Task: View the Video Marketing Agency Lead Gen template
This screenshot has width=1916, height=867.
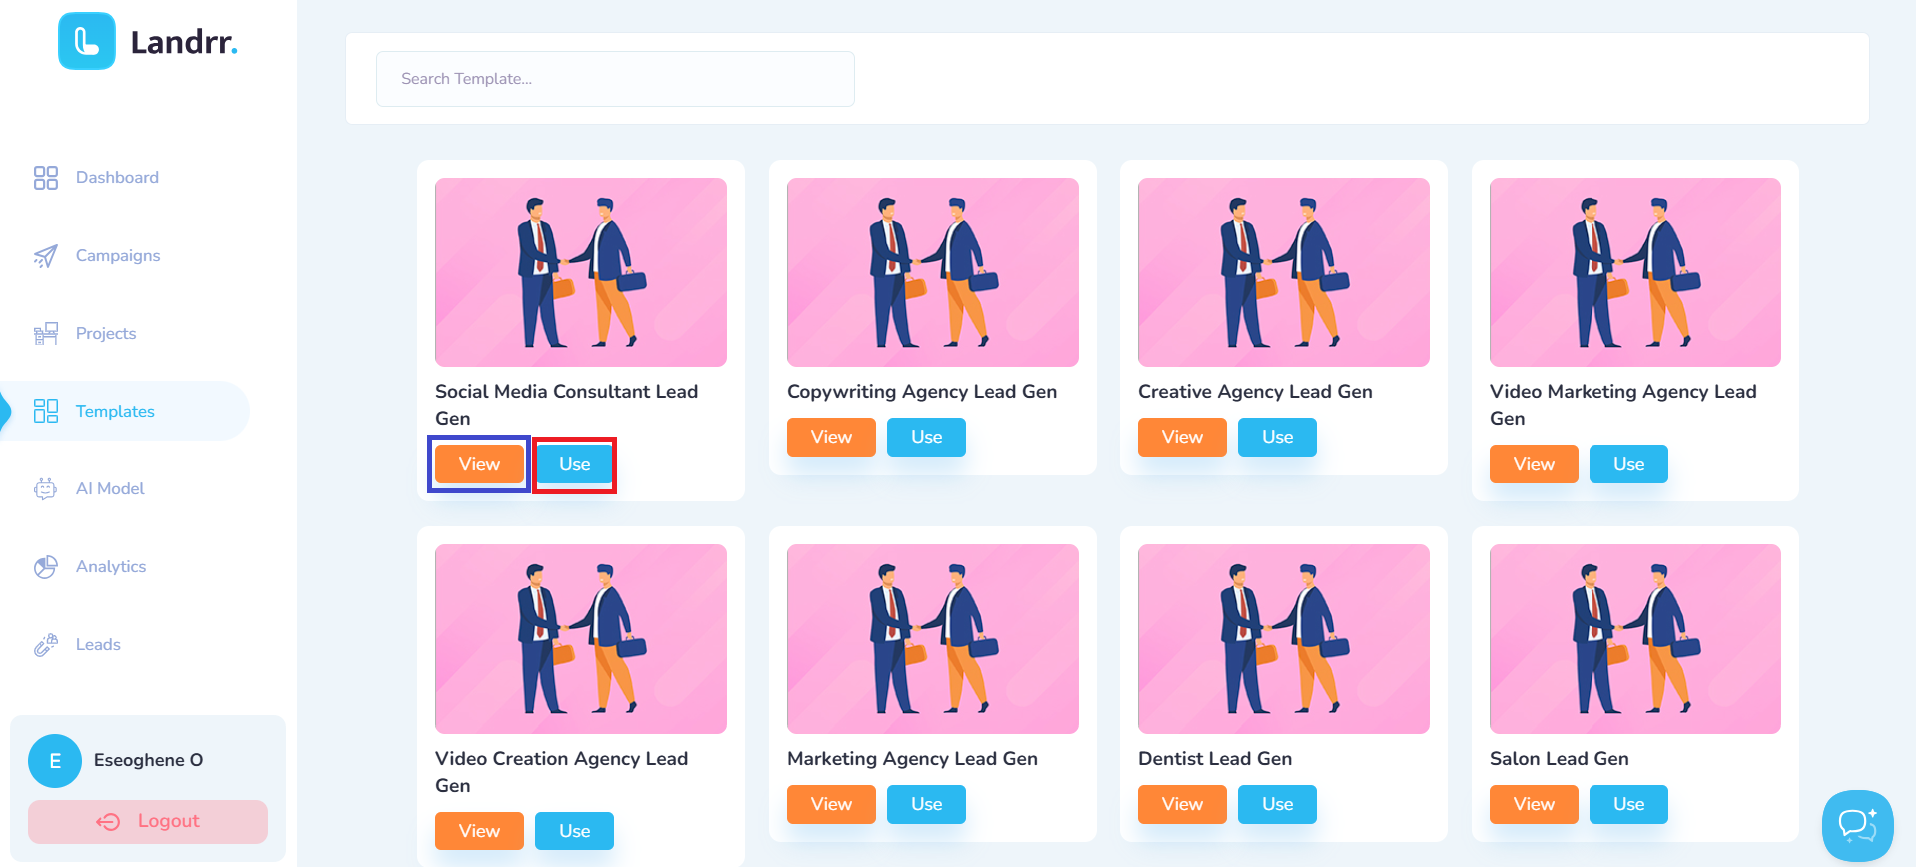Action: (x=1534, y=464)
